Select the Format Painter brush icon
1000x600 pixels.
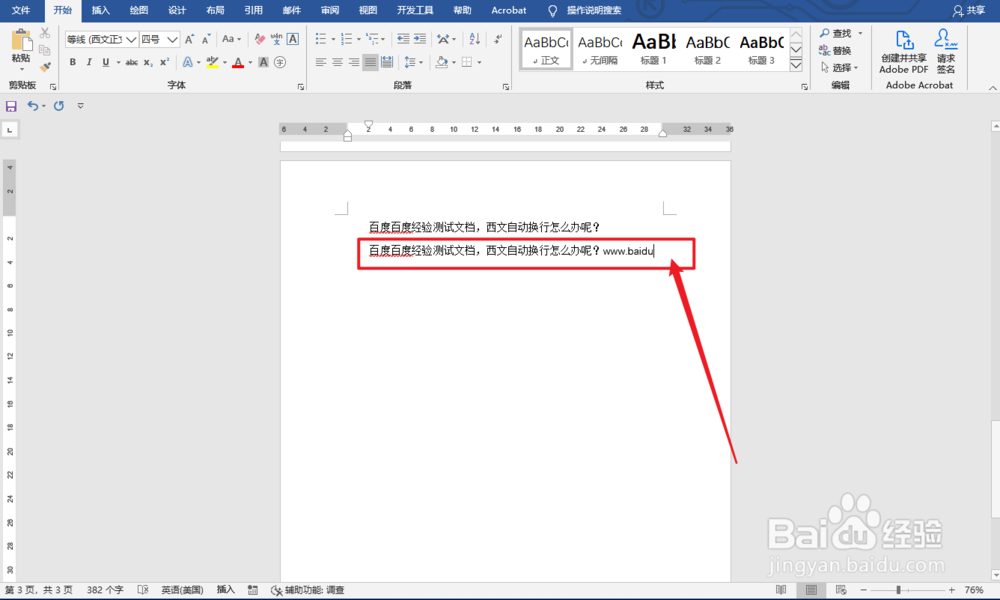[x=45, y=66]
